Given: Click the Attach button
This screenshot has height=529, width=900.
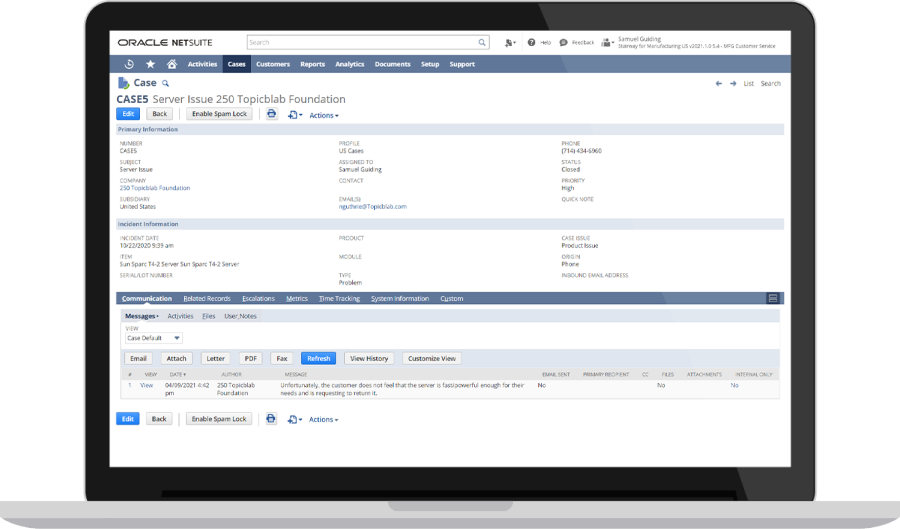Looking at the screenshot, I should [x=176, y=359].
